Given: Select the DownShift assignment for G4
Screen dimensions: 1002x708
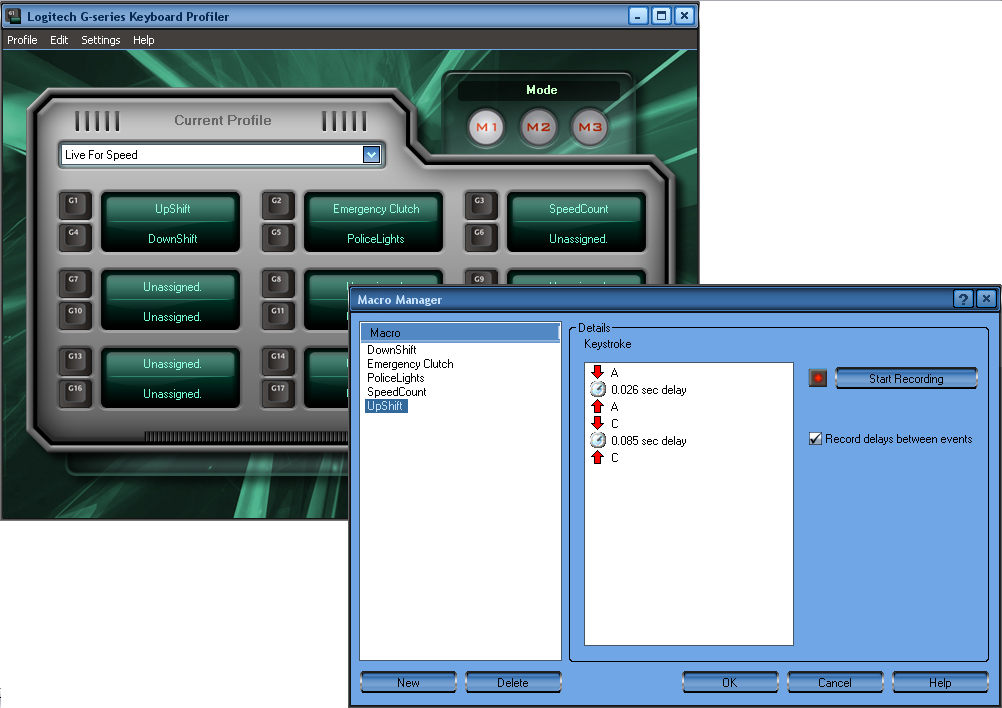Looking at the screenshot, I should coord(173,238).
